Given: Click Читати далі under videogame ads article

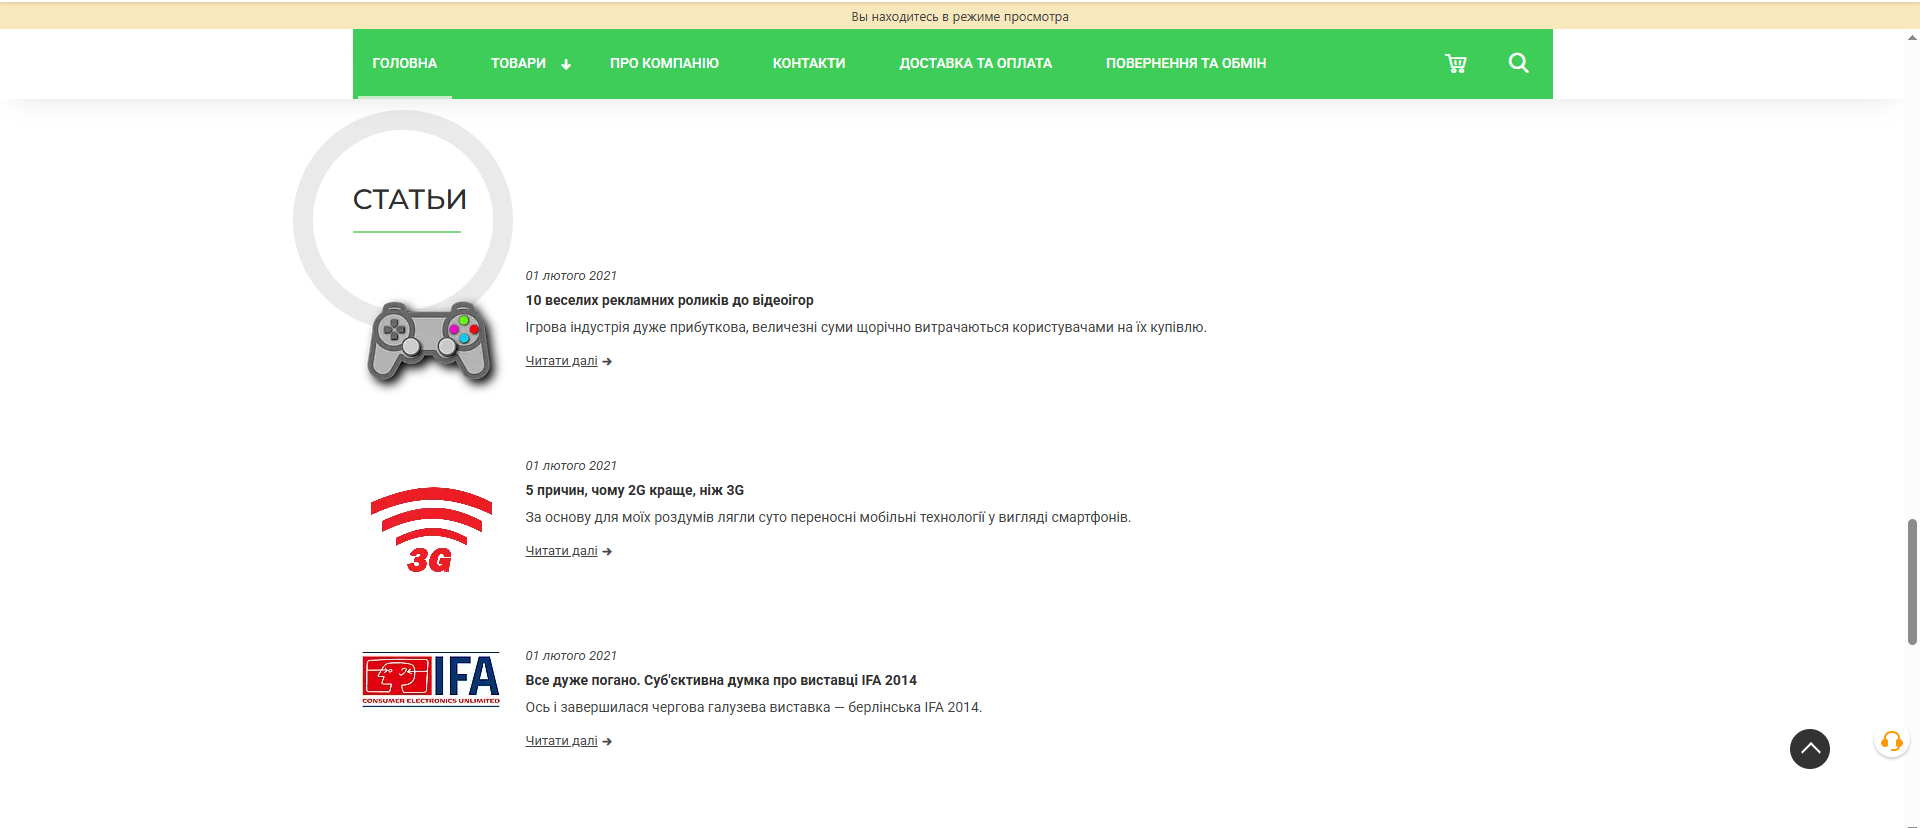Looking at the screenshot, I should (x=562, y=361).
